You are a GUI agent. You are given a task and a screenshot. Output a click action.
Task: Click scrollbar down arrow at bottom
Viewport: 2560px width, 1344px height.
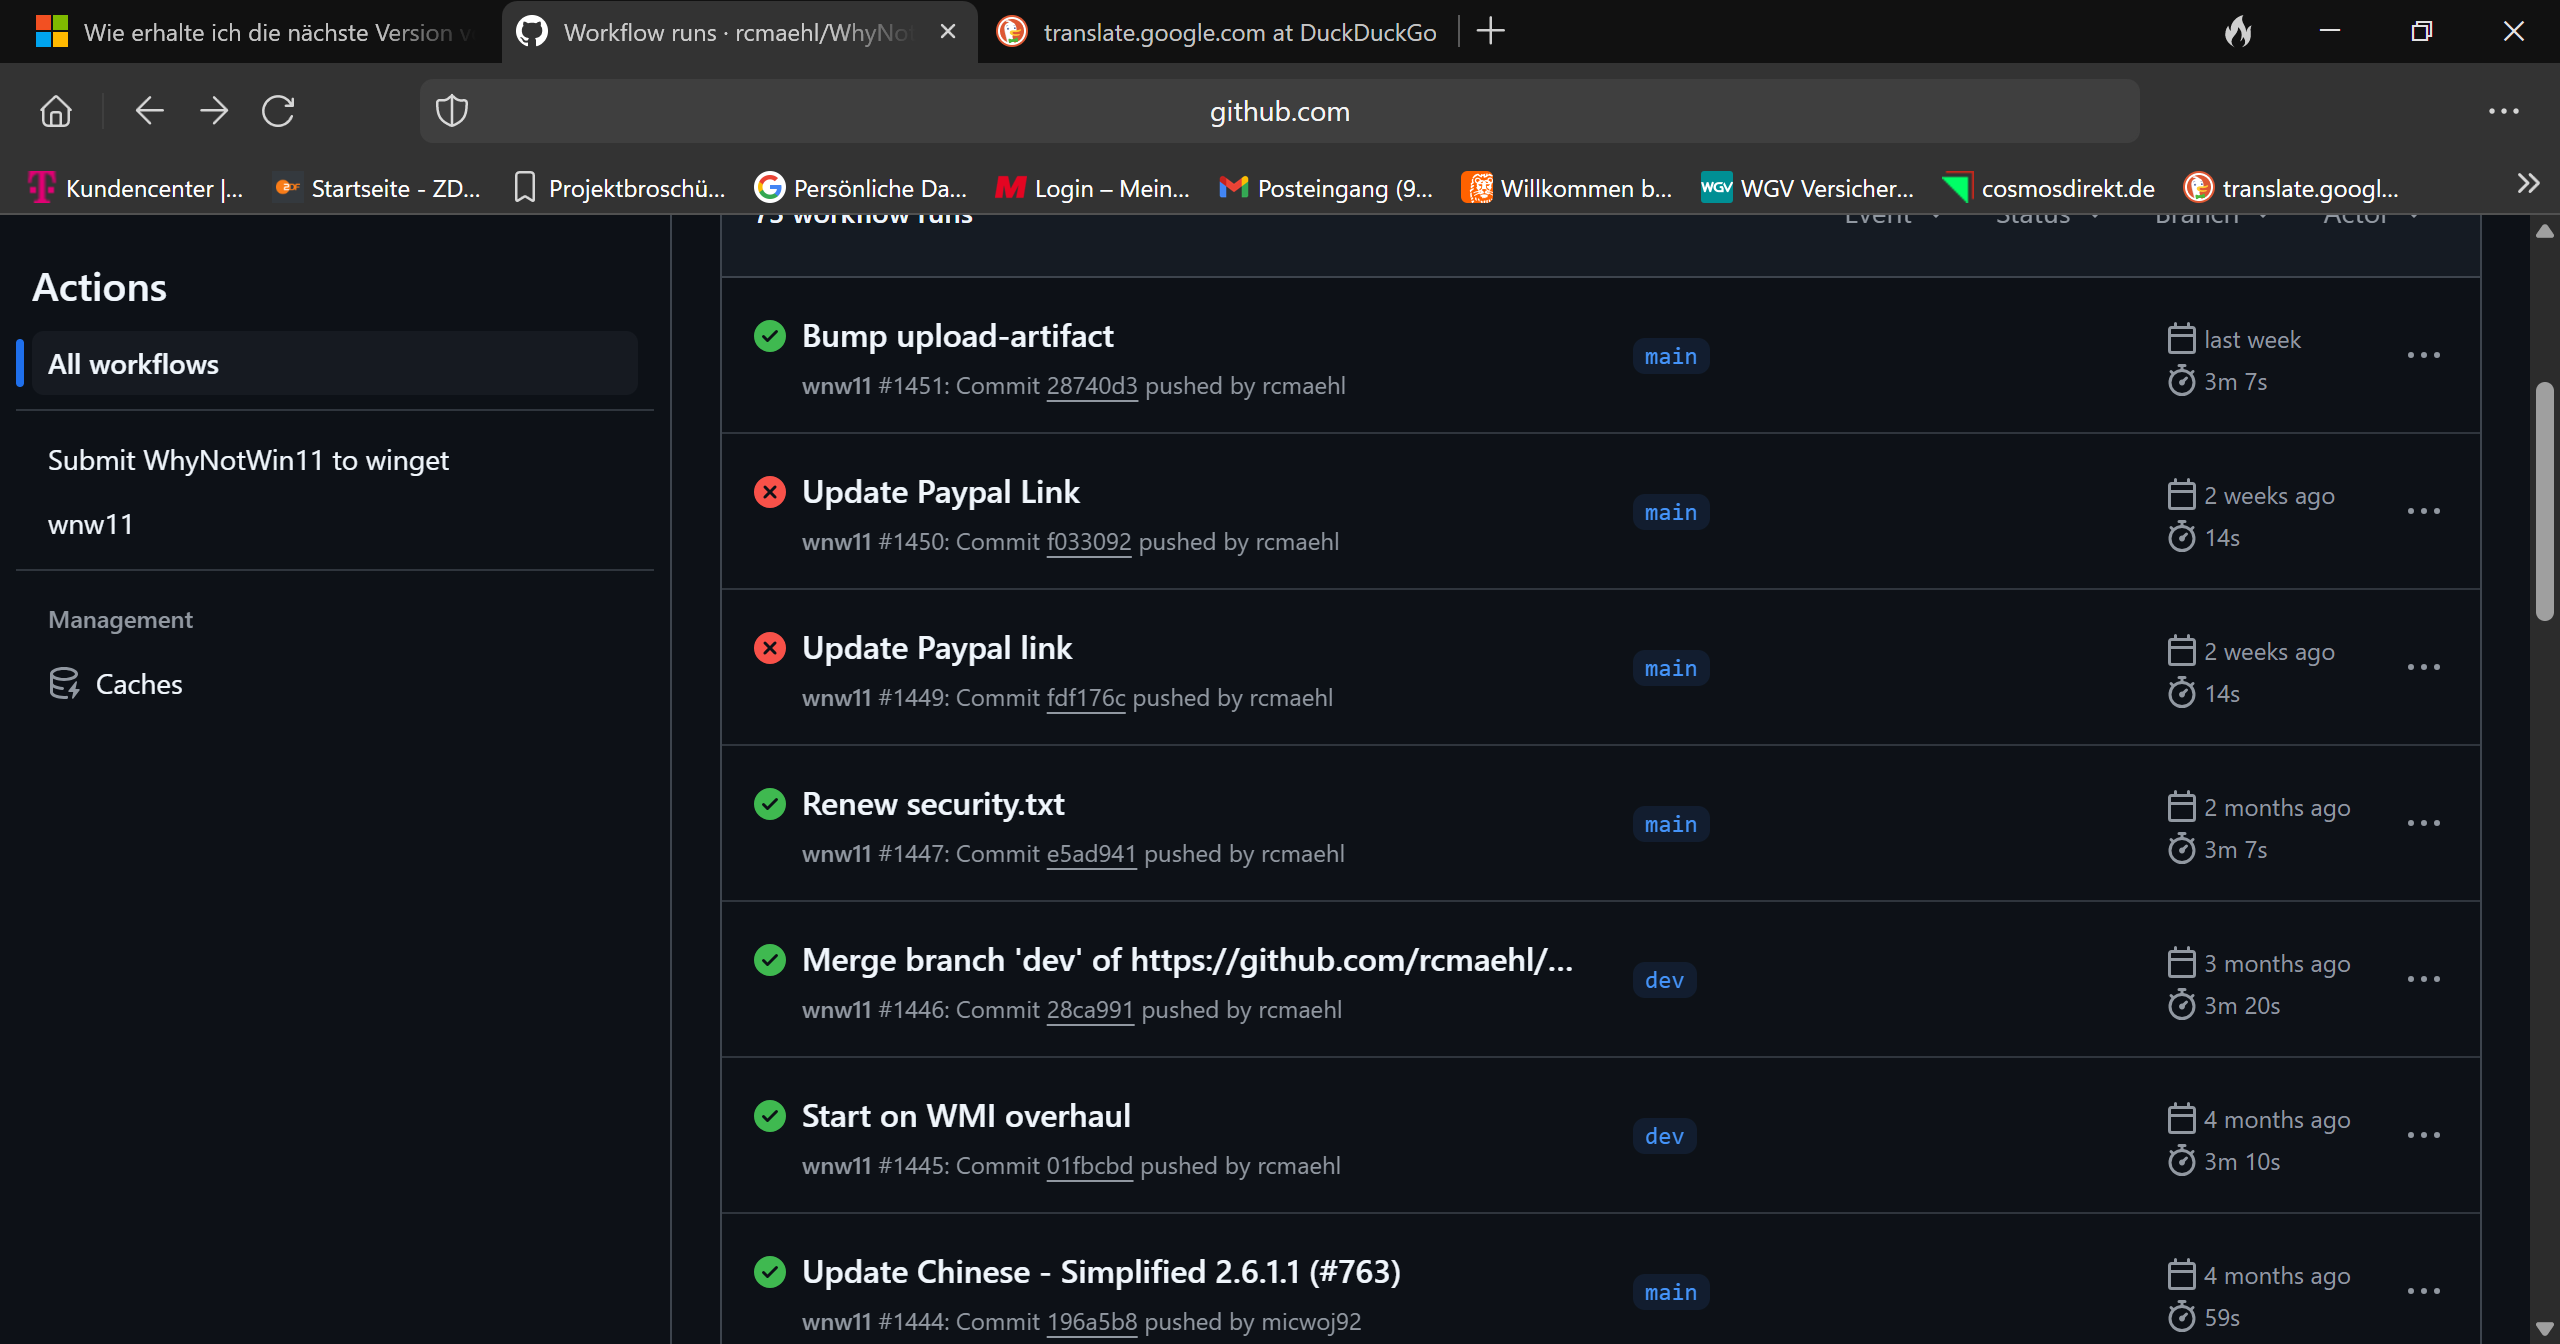(x=2545, y=1329)
